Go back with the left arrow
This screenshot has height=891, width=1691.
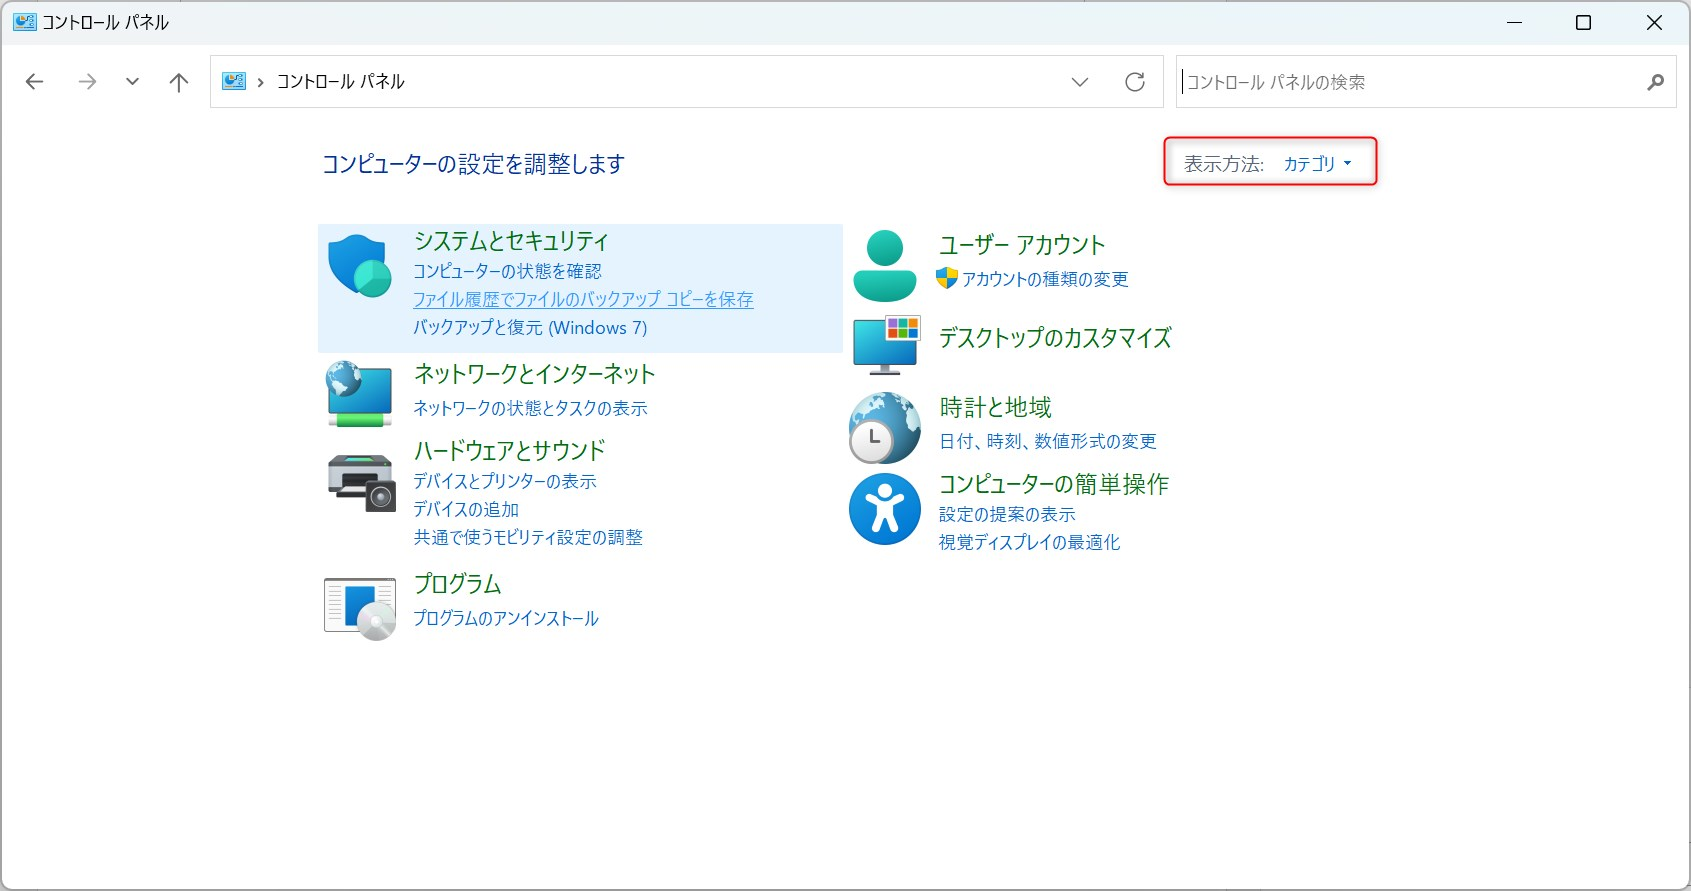pos(35,82)
